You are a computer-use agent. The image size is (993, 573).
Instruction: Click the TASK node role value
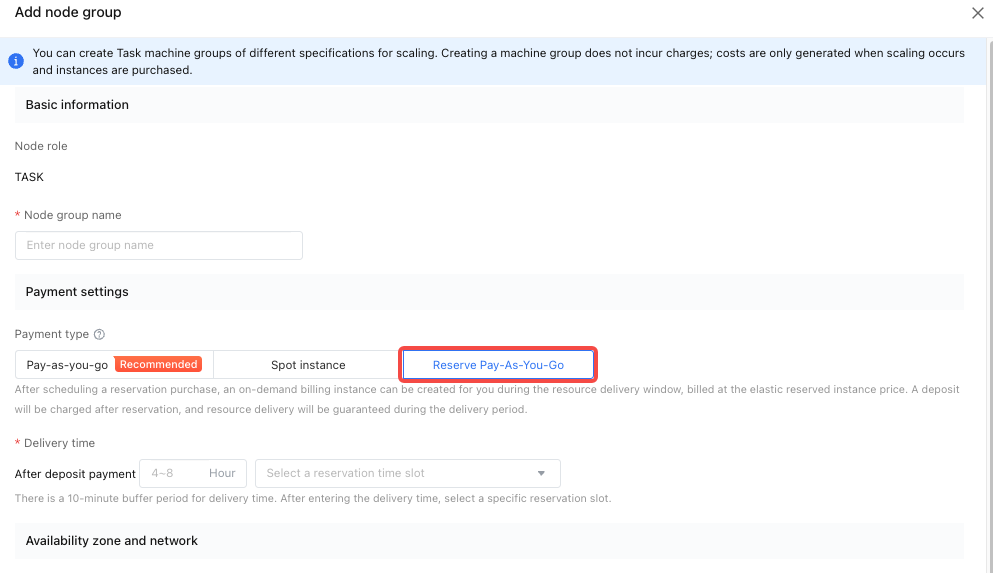(x=29, y=177)
